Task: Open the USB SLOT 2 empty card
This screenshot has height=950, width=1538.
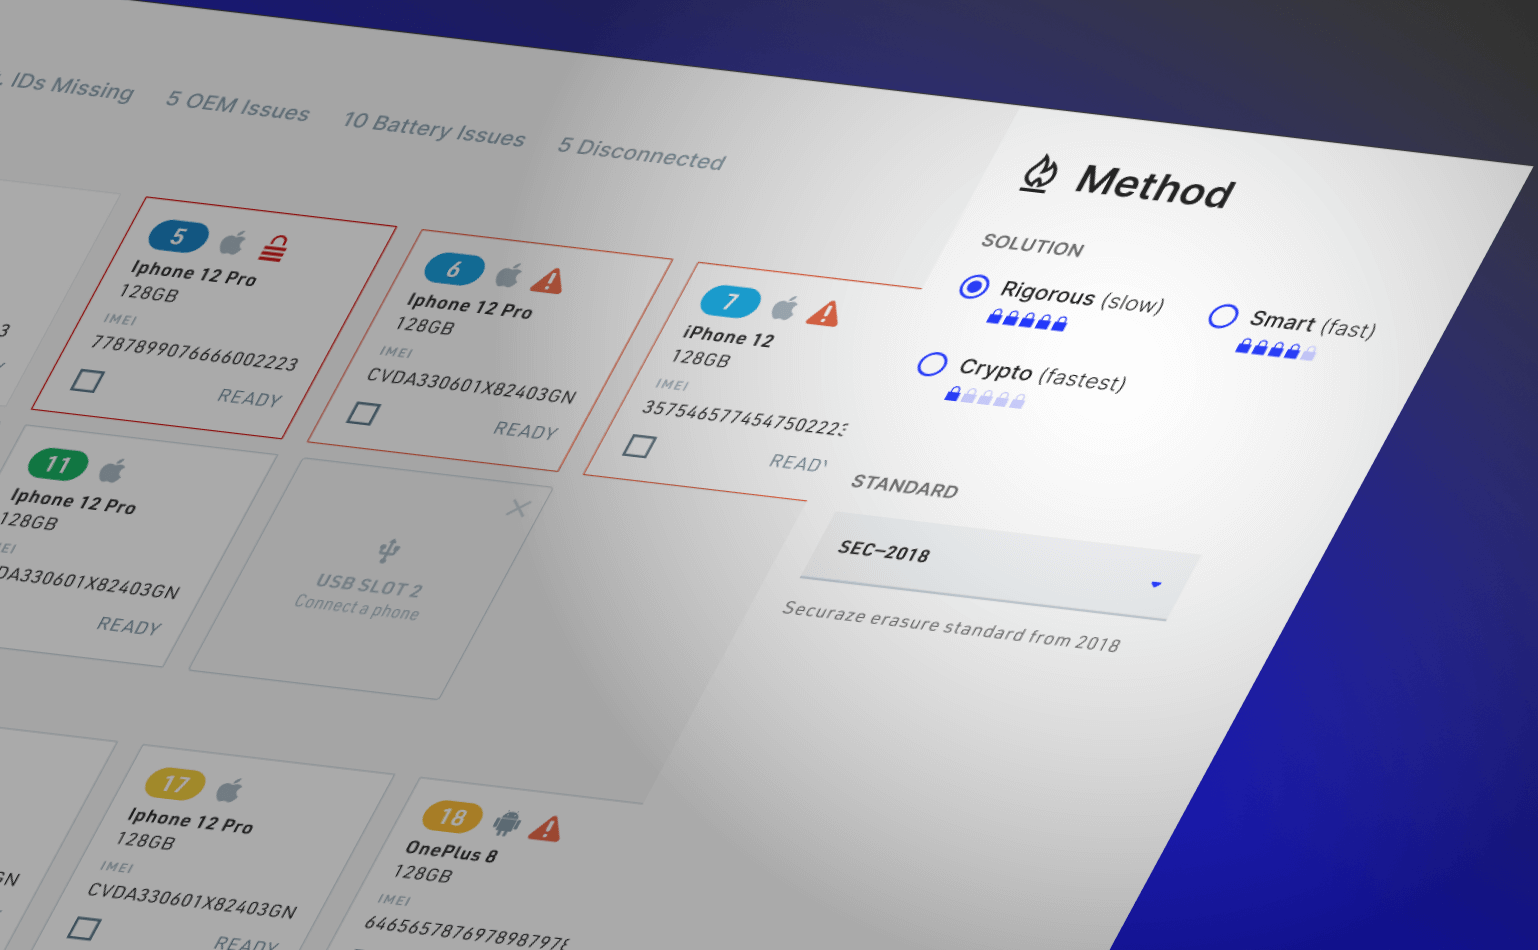Action: click(370, 579)
